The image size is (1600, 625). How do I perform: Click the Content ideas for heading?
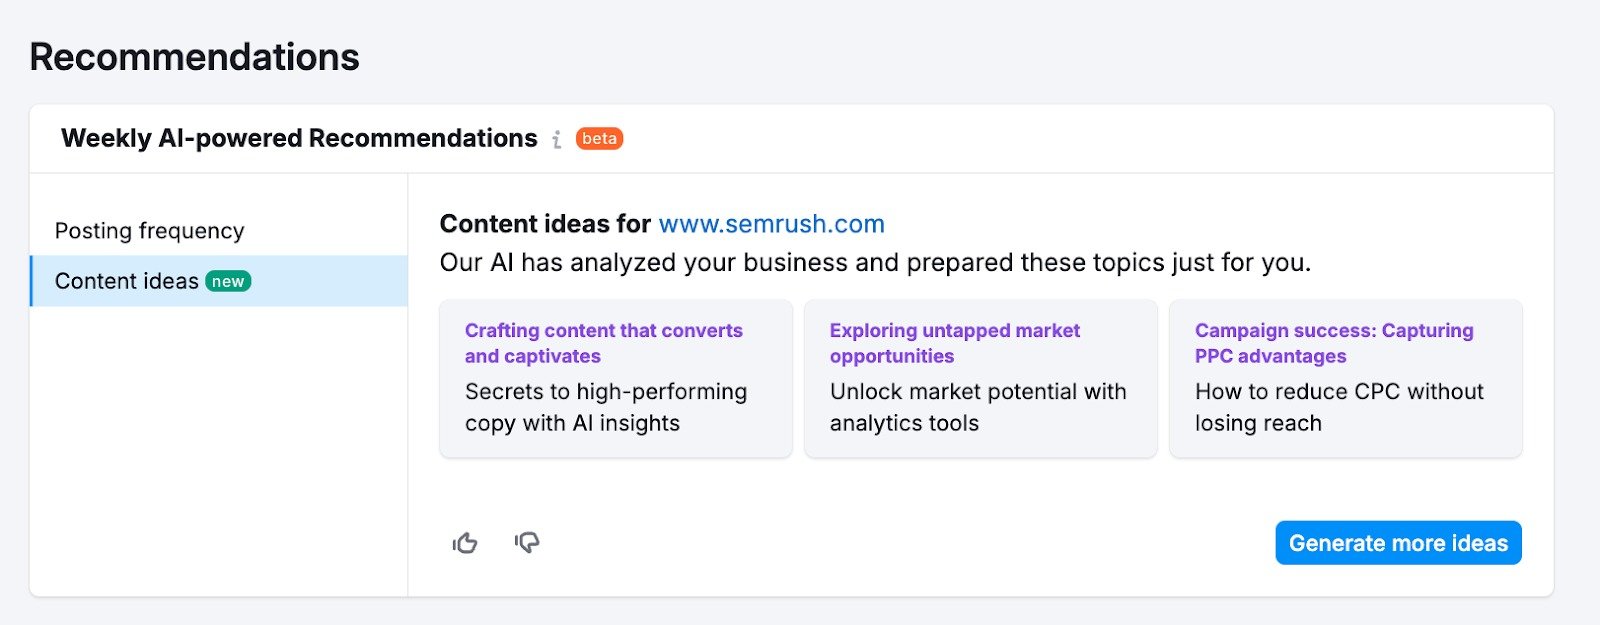[544, 224]
